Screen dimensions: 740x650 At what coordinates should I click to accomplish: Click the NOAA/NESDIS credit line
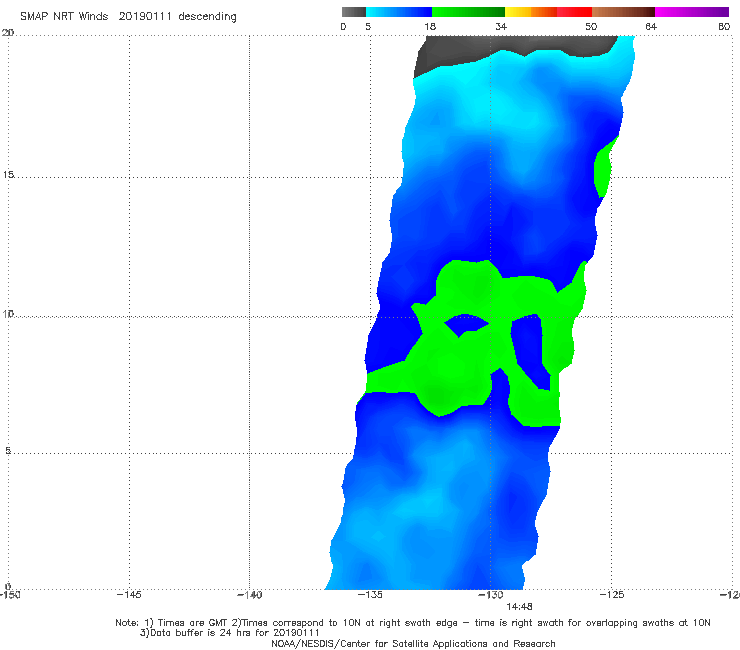[413, 643]
